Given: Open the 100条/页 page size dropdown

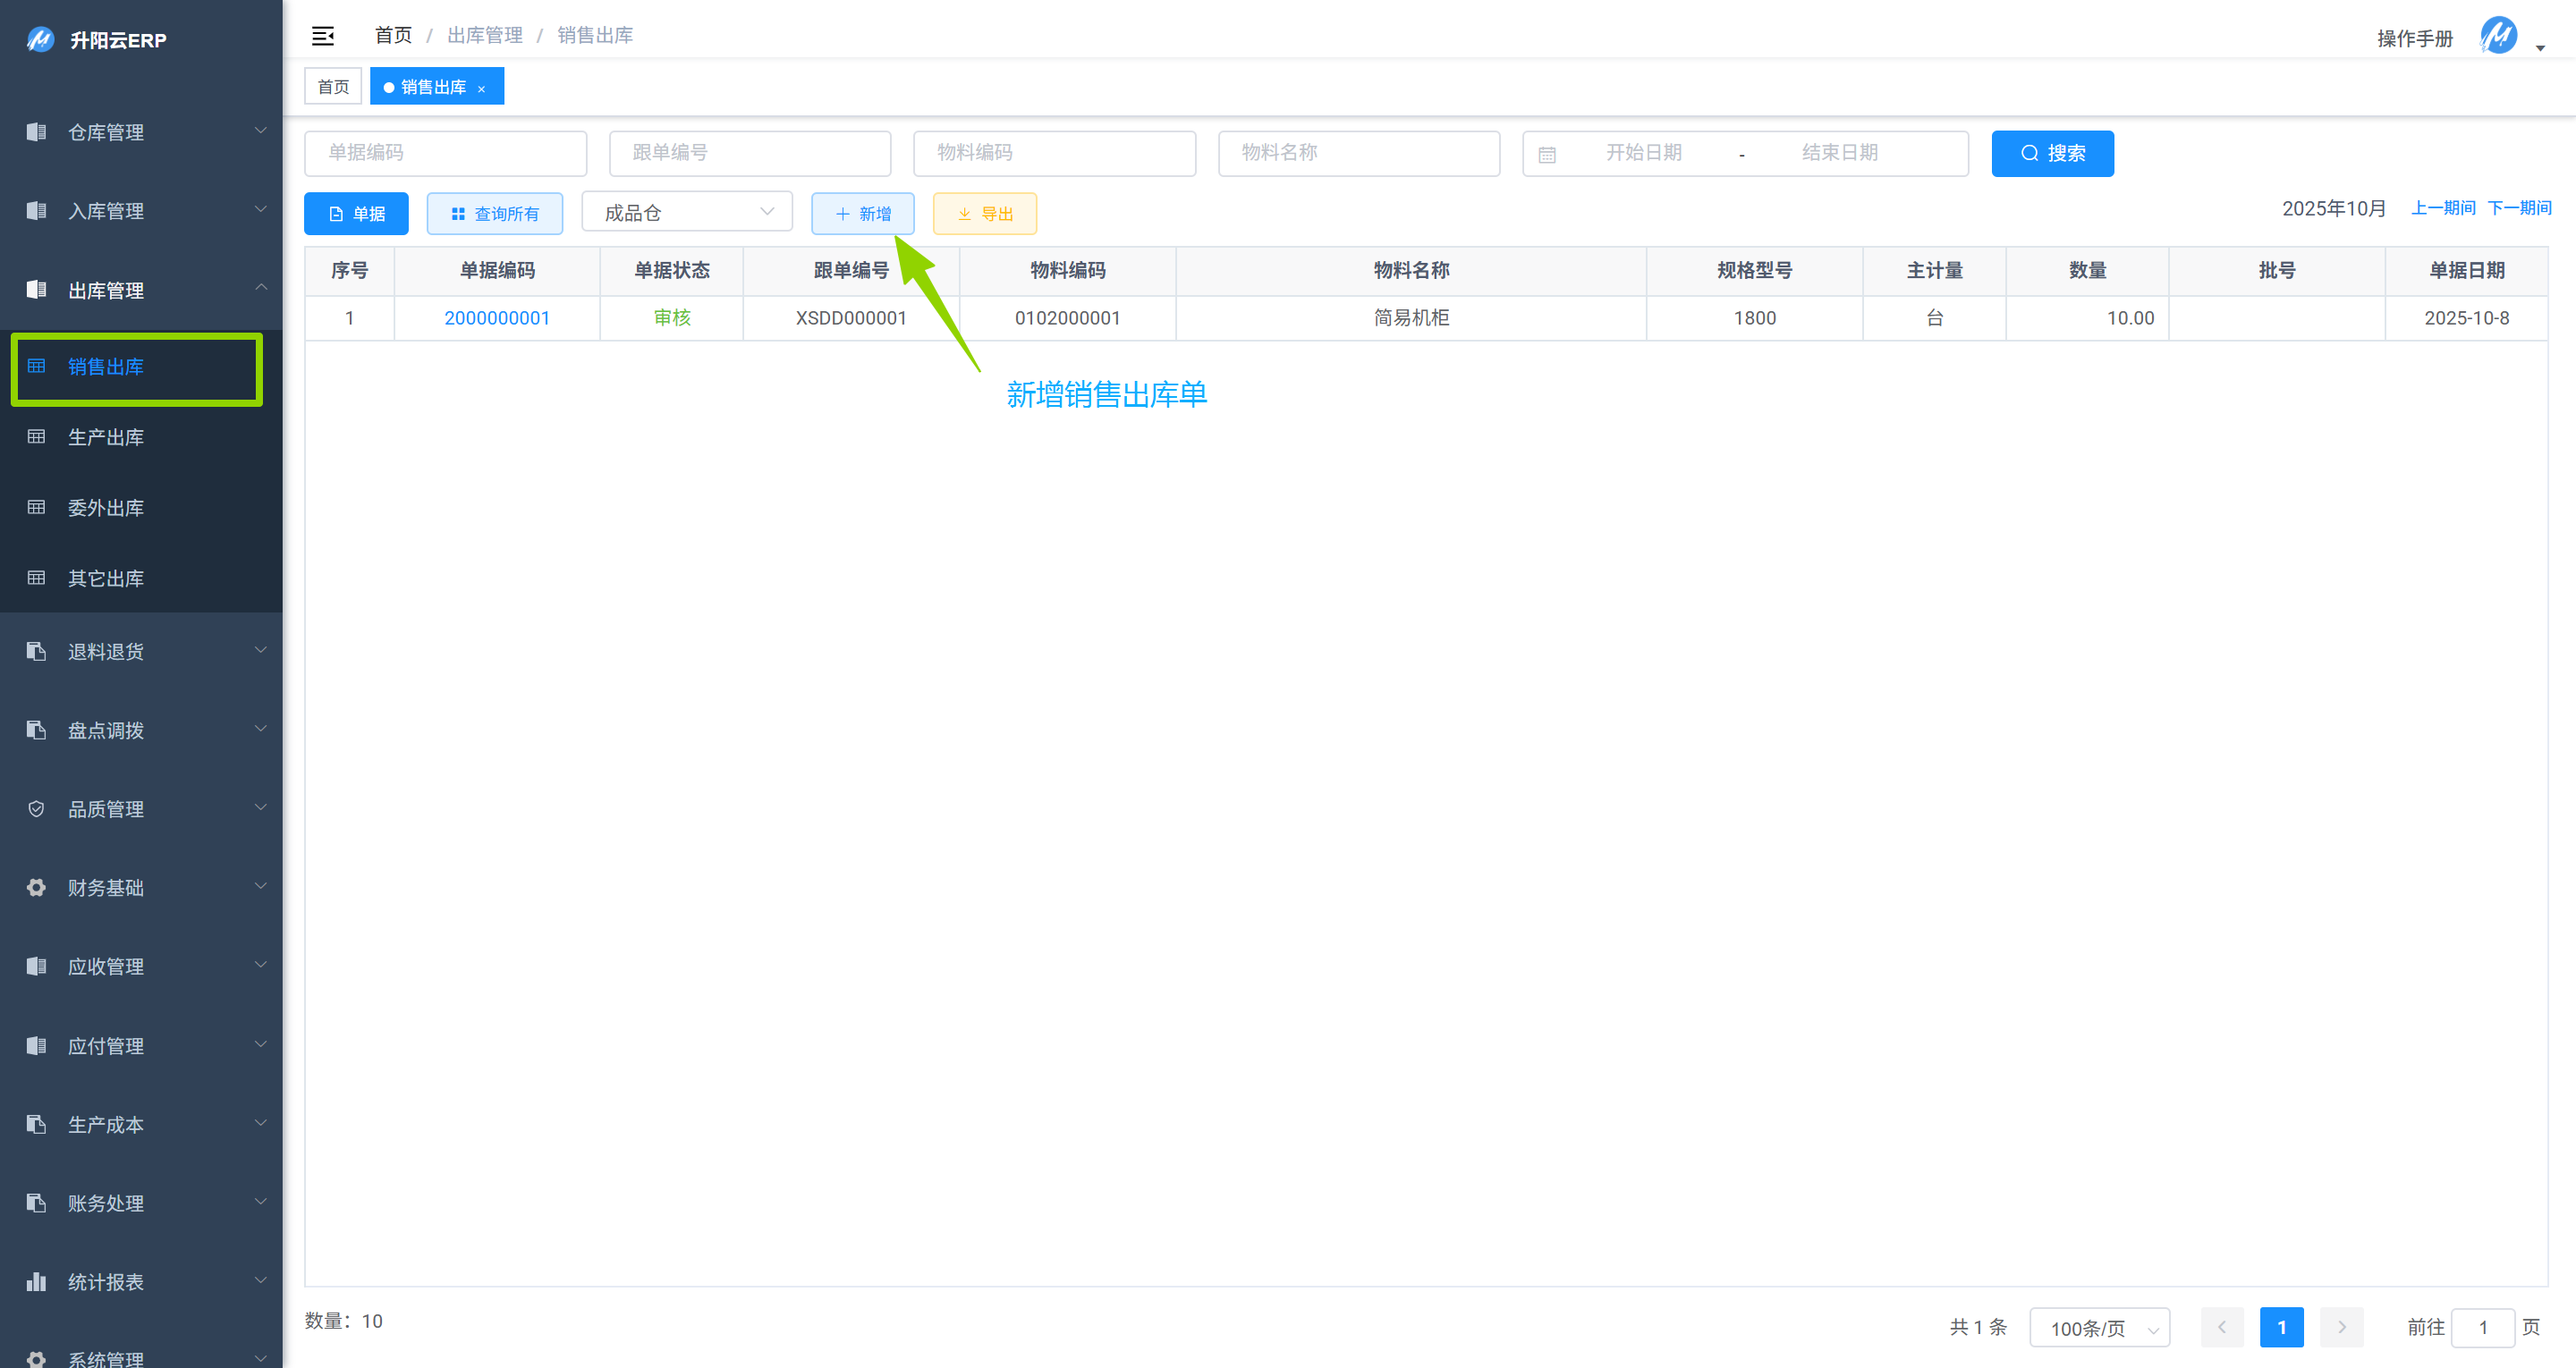Looking at the screenshot, I should [2099, 1327].
